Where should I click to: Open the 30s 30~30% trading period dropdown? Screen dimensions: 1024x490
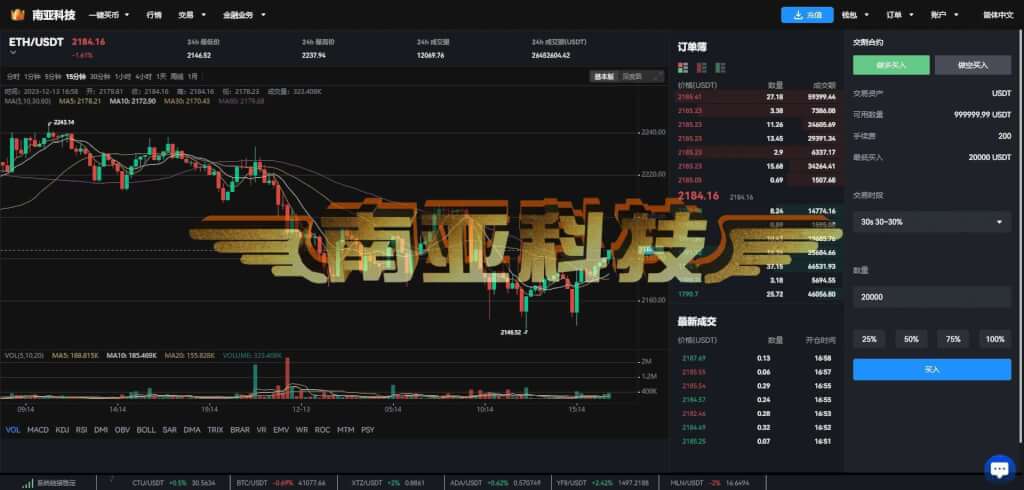tap(932, 221)
